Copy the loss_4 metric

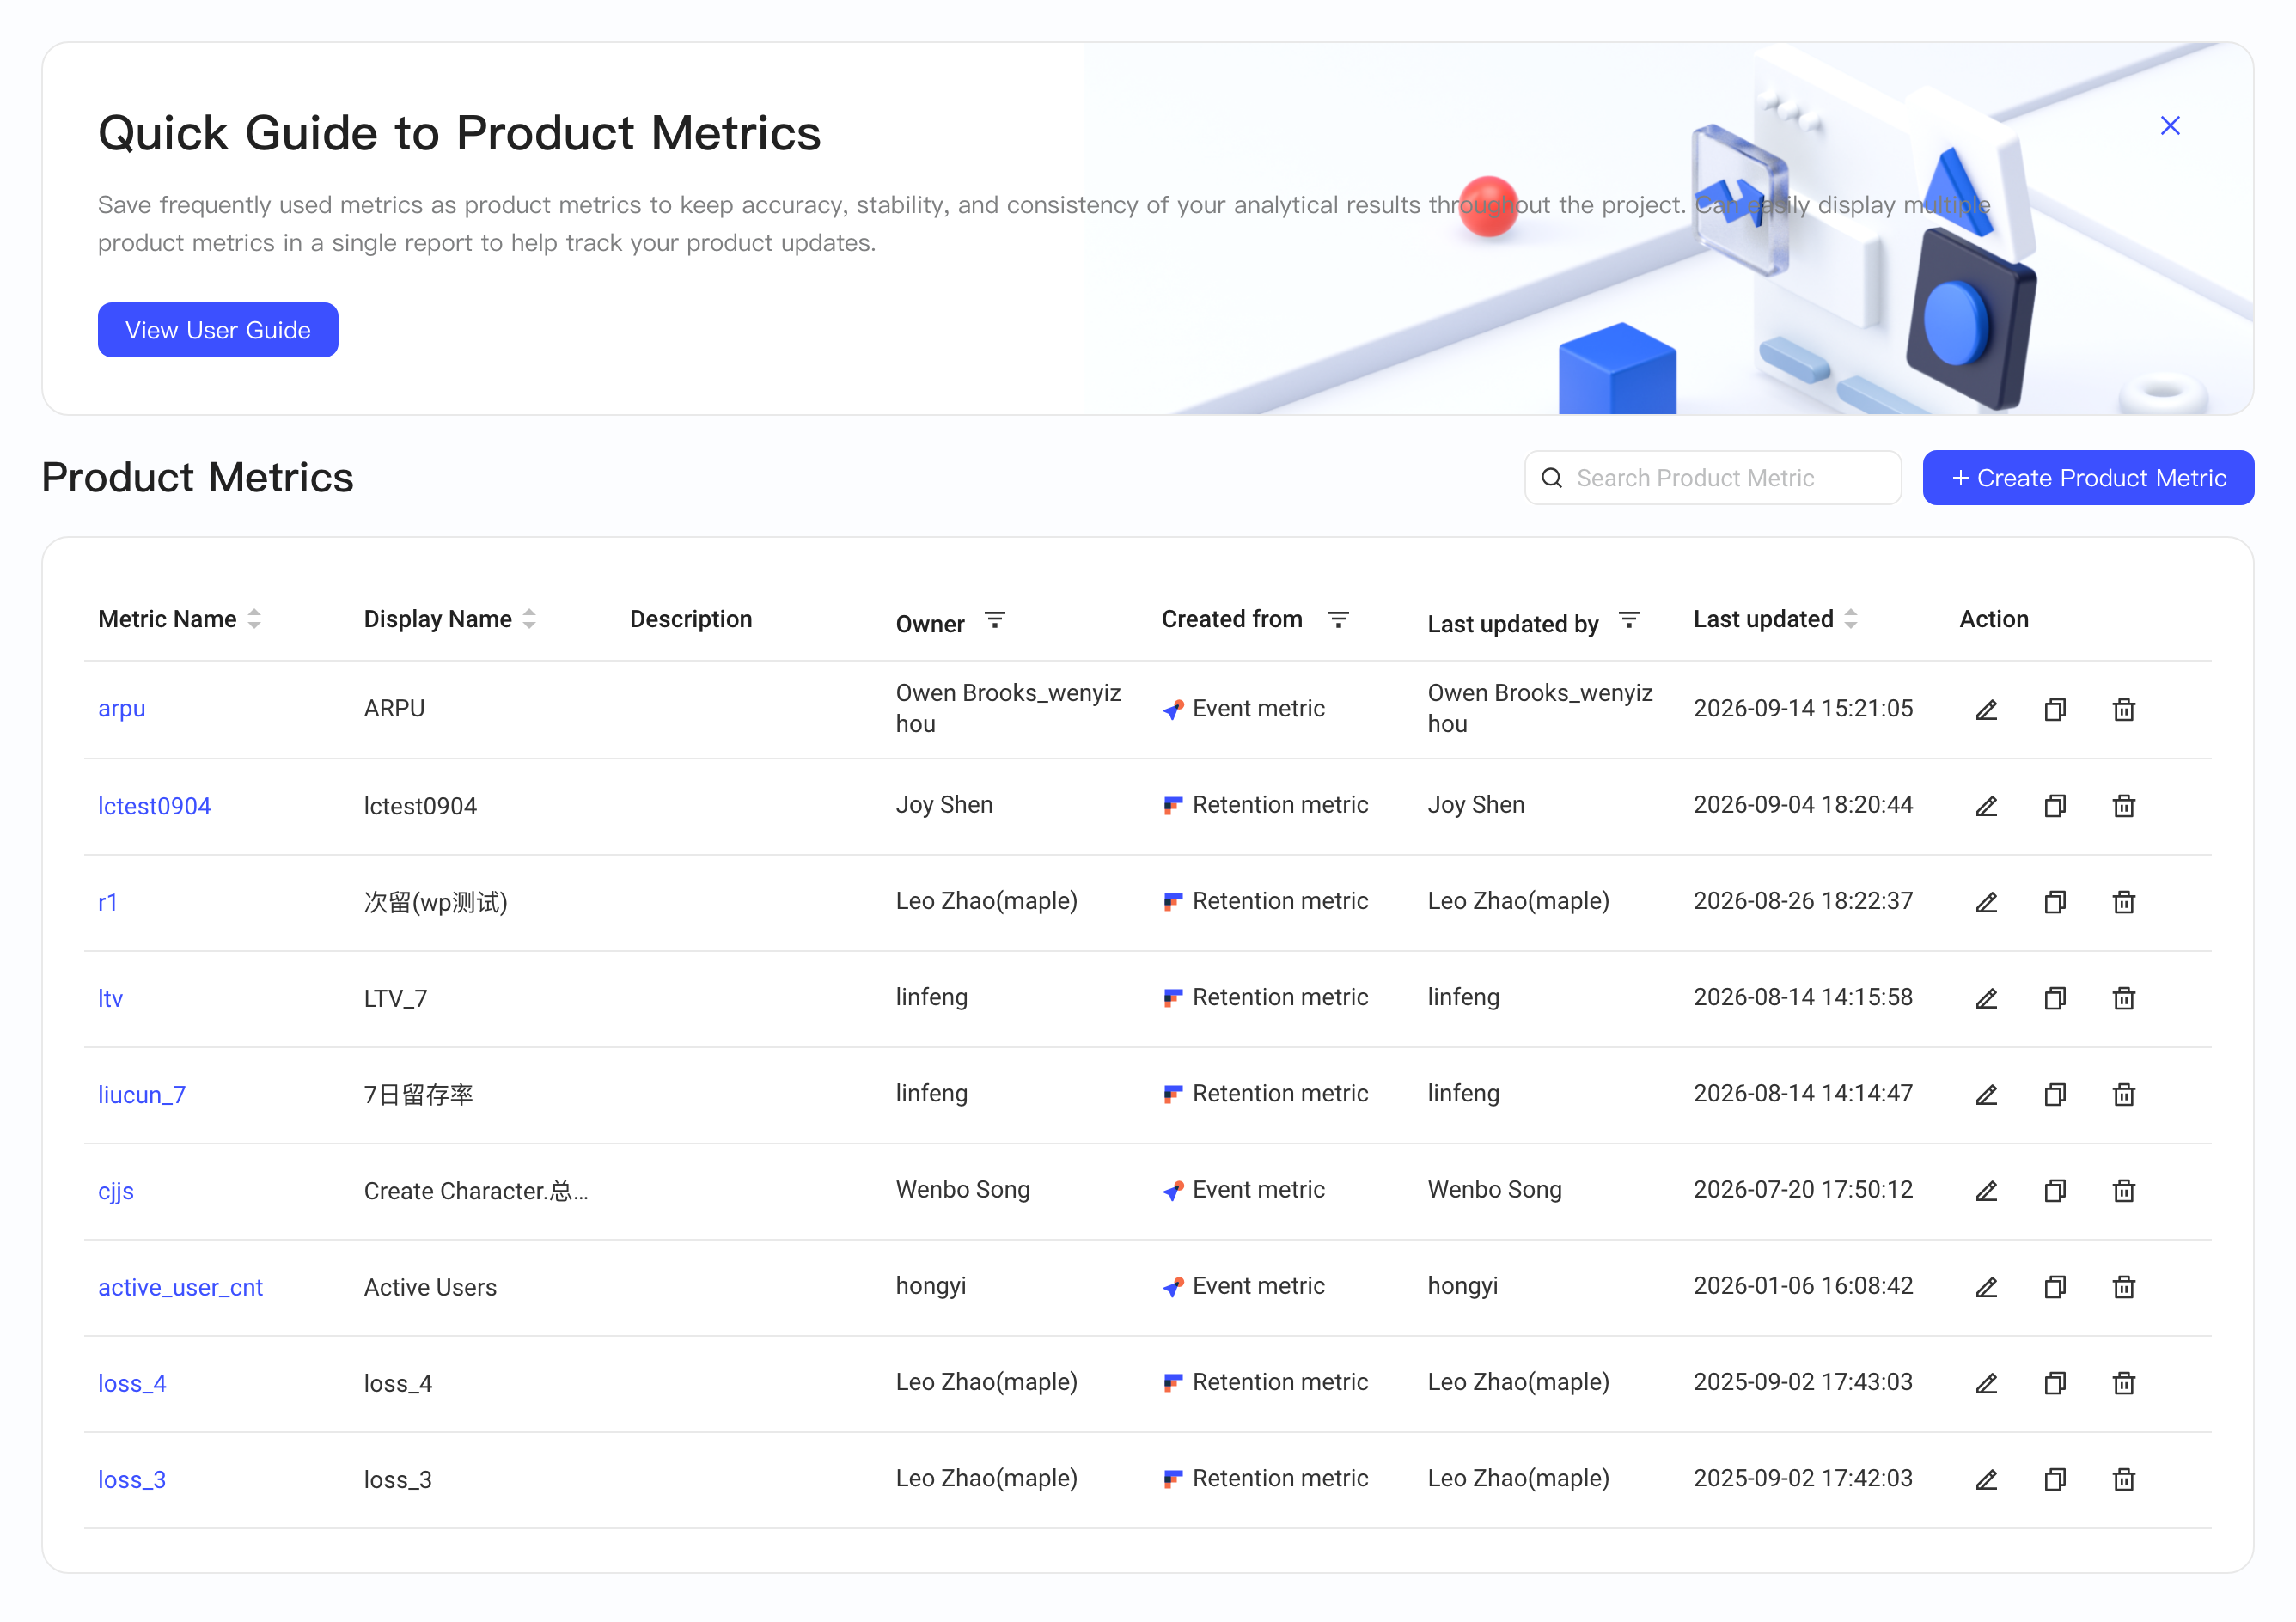coord(2055,1383)
